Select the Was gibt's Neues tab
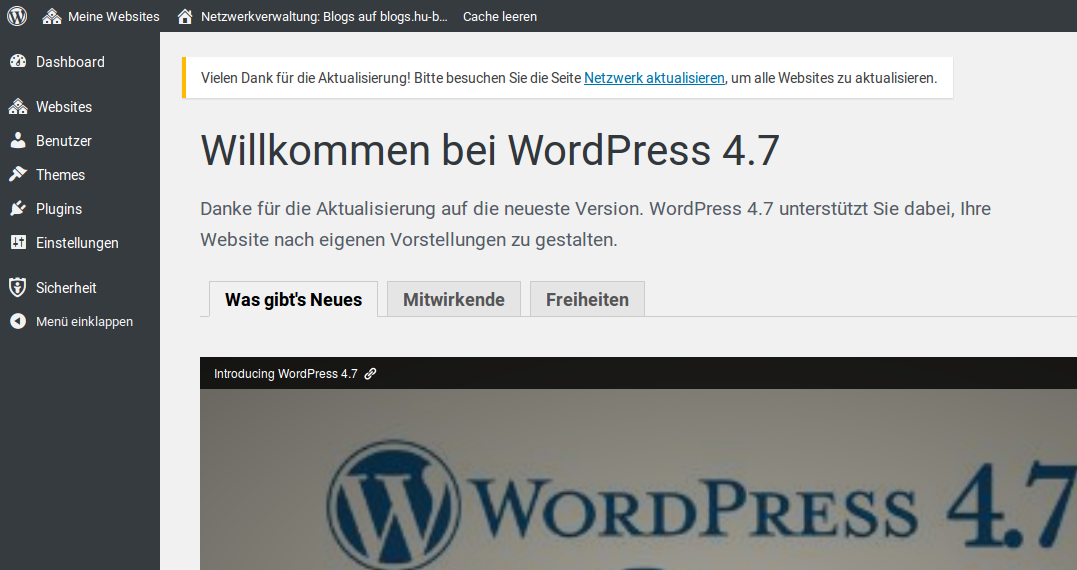The width and height of the screenshot is (1077, 570). (293, 299)
